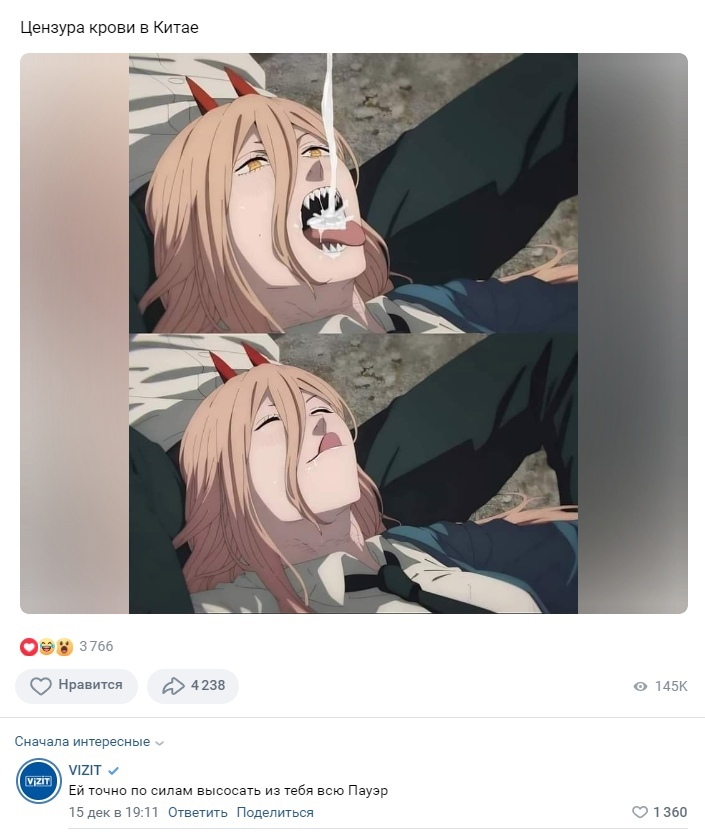
Task: Click the red heart reaction emoji
Action: click(x=28, y=646)
